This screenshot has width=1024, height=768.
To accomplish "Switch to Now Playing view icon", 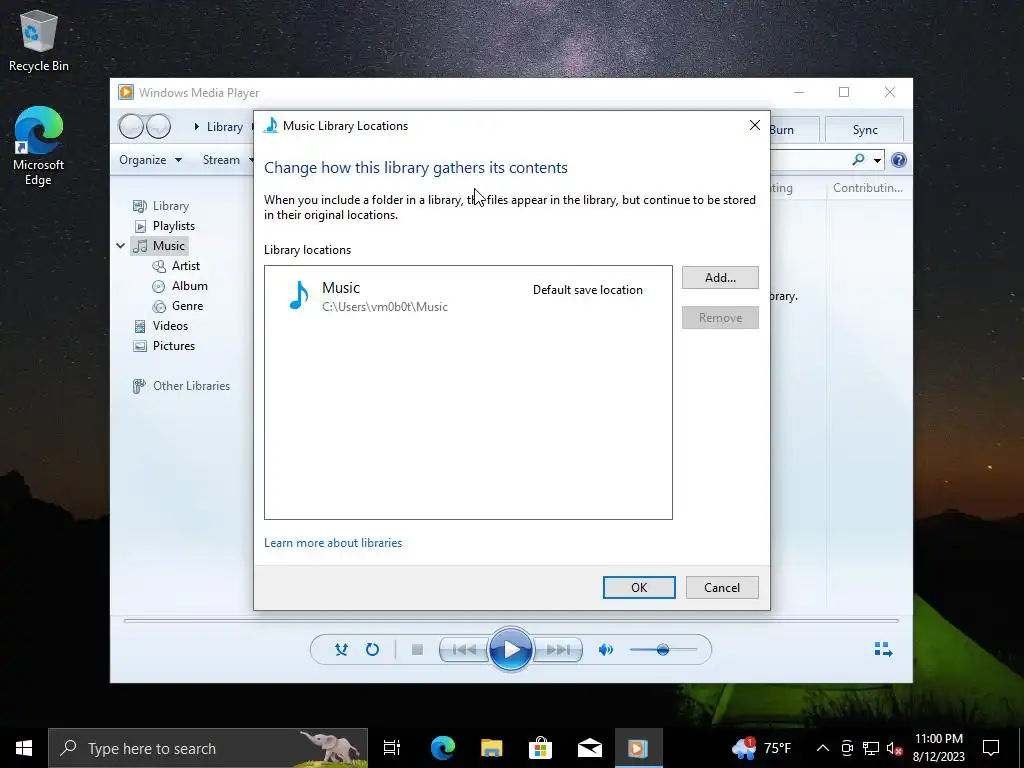I will click(883, 648).
